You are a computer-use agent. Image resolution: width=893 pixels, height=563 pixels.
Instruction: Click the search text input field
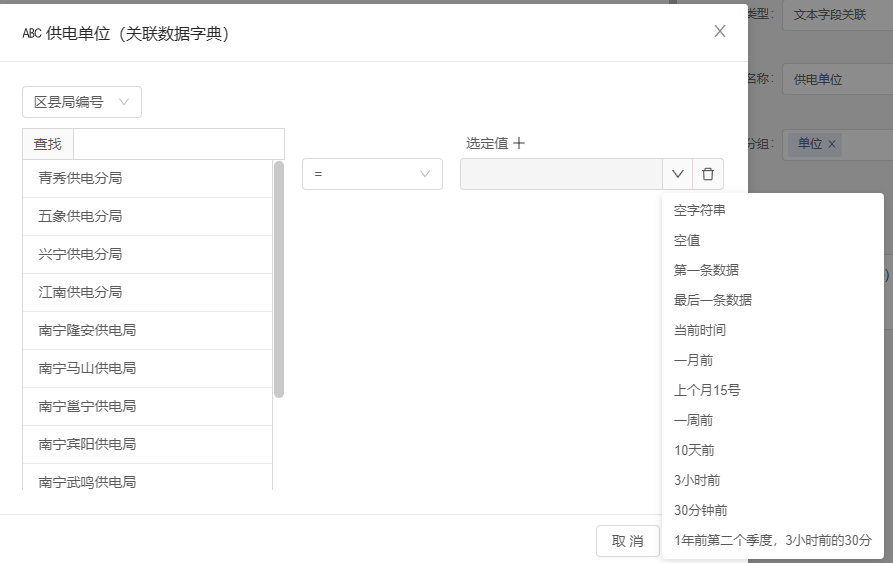(178, 144)
